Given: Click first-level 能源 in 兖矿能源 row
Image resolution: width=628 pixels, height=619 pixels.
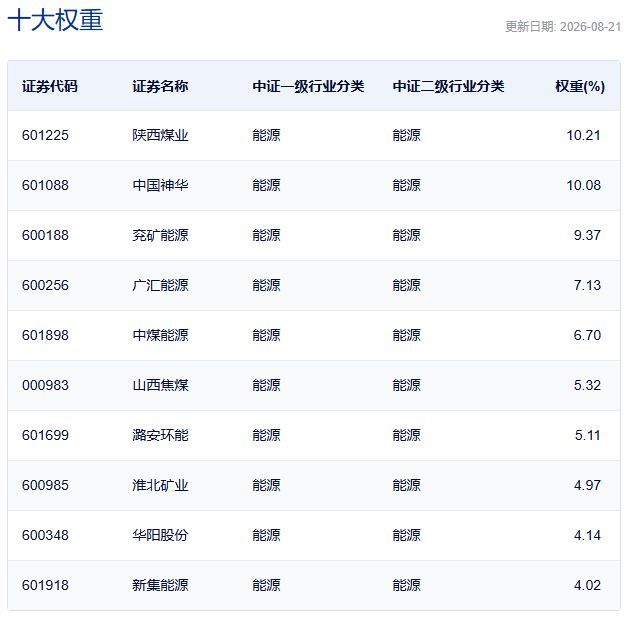Looking at the screenshot, I should pos(266,235).
